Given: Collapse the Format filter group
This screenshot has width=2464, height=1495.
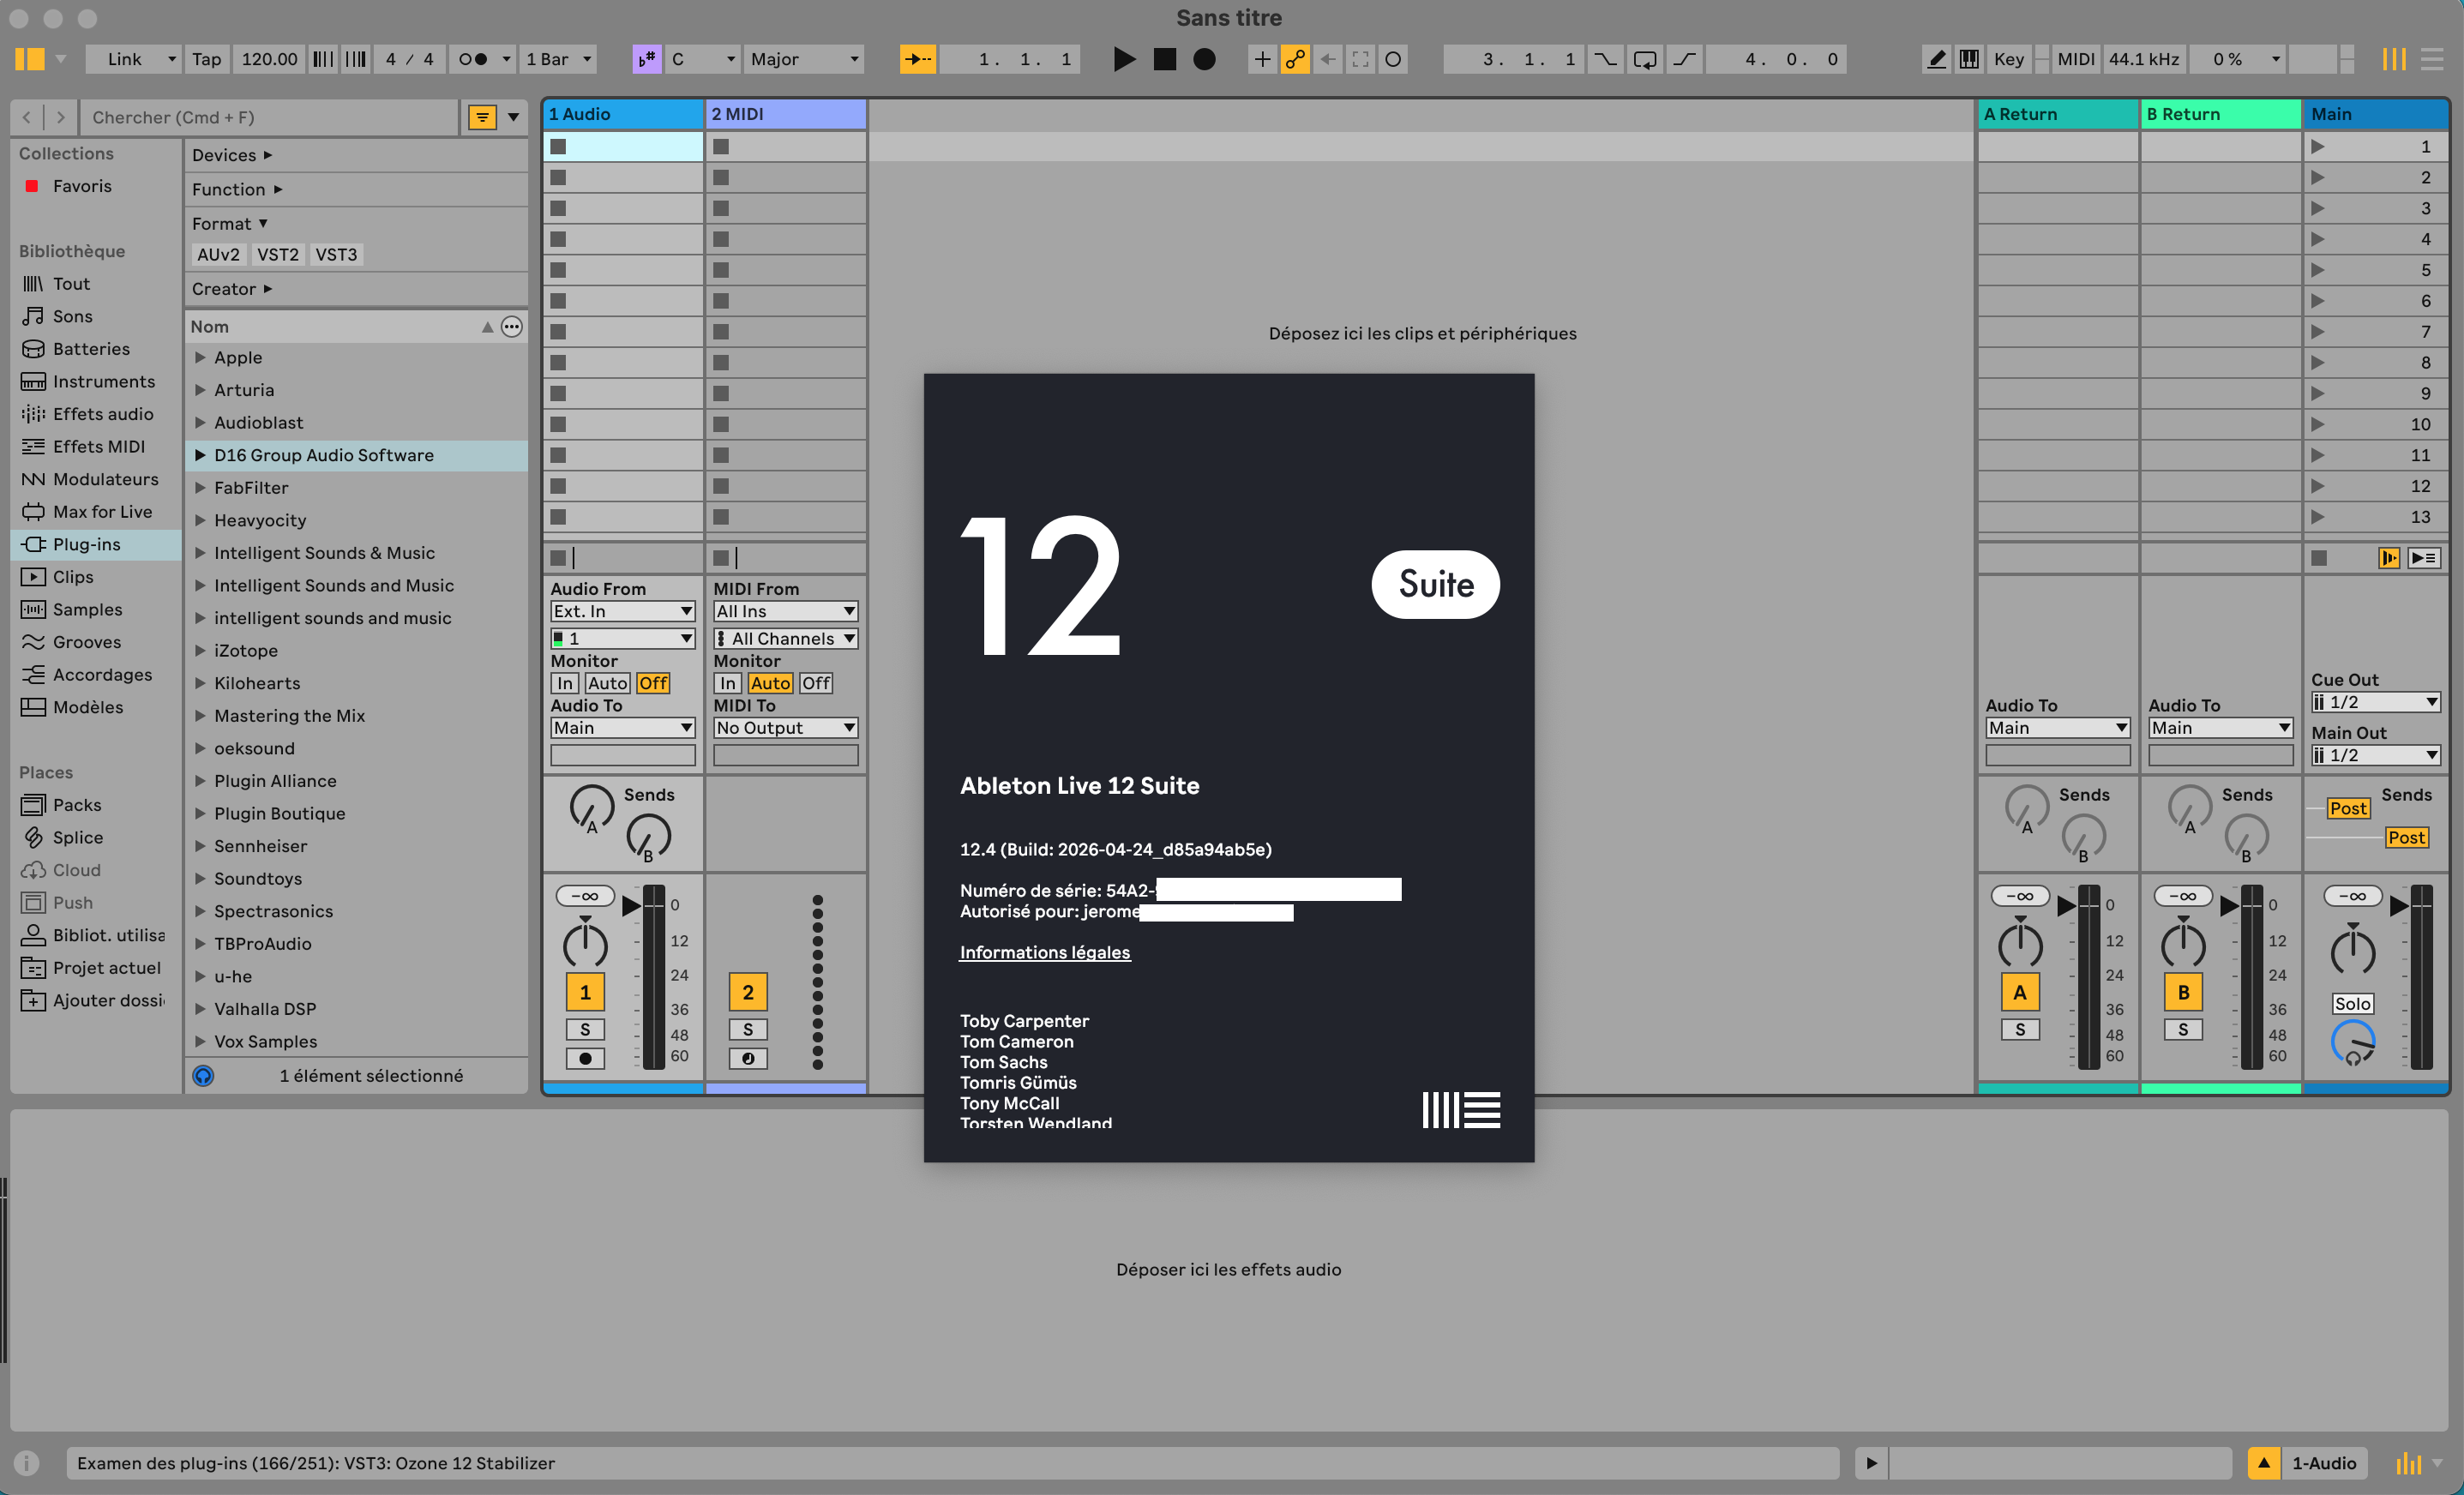Looking at the screenshot, I should click(x=229, y=223).
